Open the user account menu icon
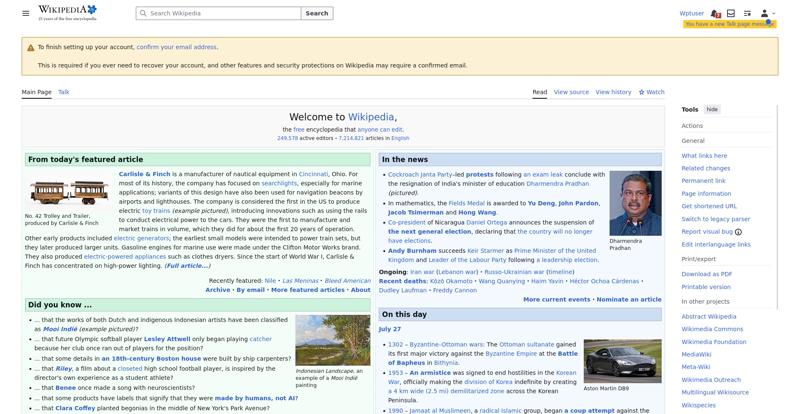800x414 pixels. [x=767, y=13]
